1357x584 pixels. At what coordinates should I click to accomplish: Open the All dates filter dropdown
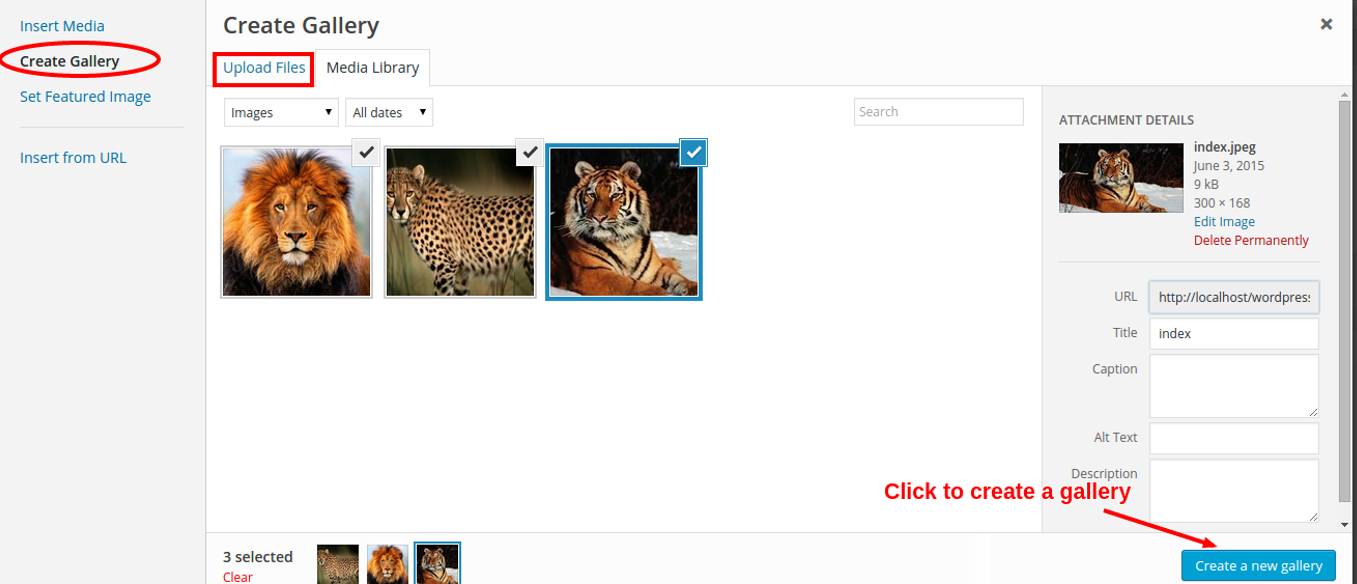(x=389, y=112)
